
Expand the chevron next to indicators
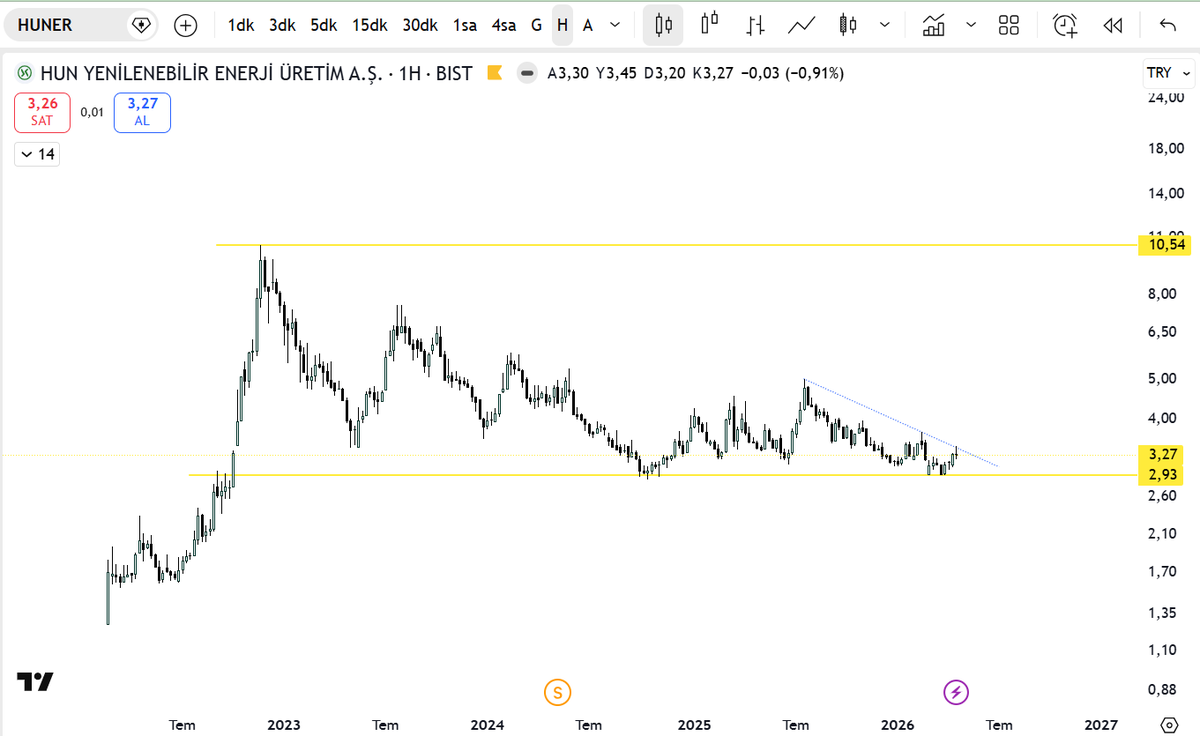(x=970, y=25)
